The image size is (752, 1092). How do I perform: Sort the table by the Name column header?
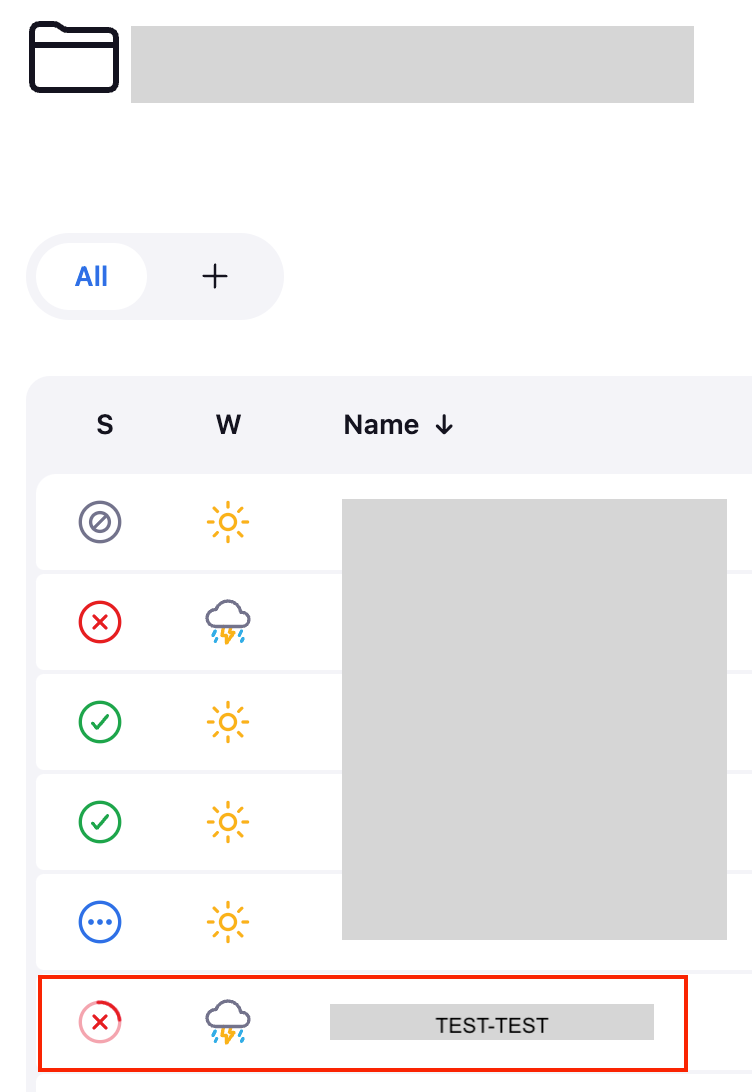click(381, 425)
